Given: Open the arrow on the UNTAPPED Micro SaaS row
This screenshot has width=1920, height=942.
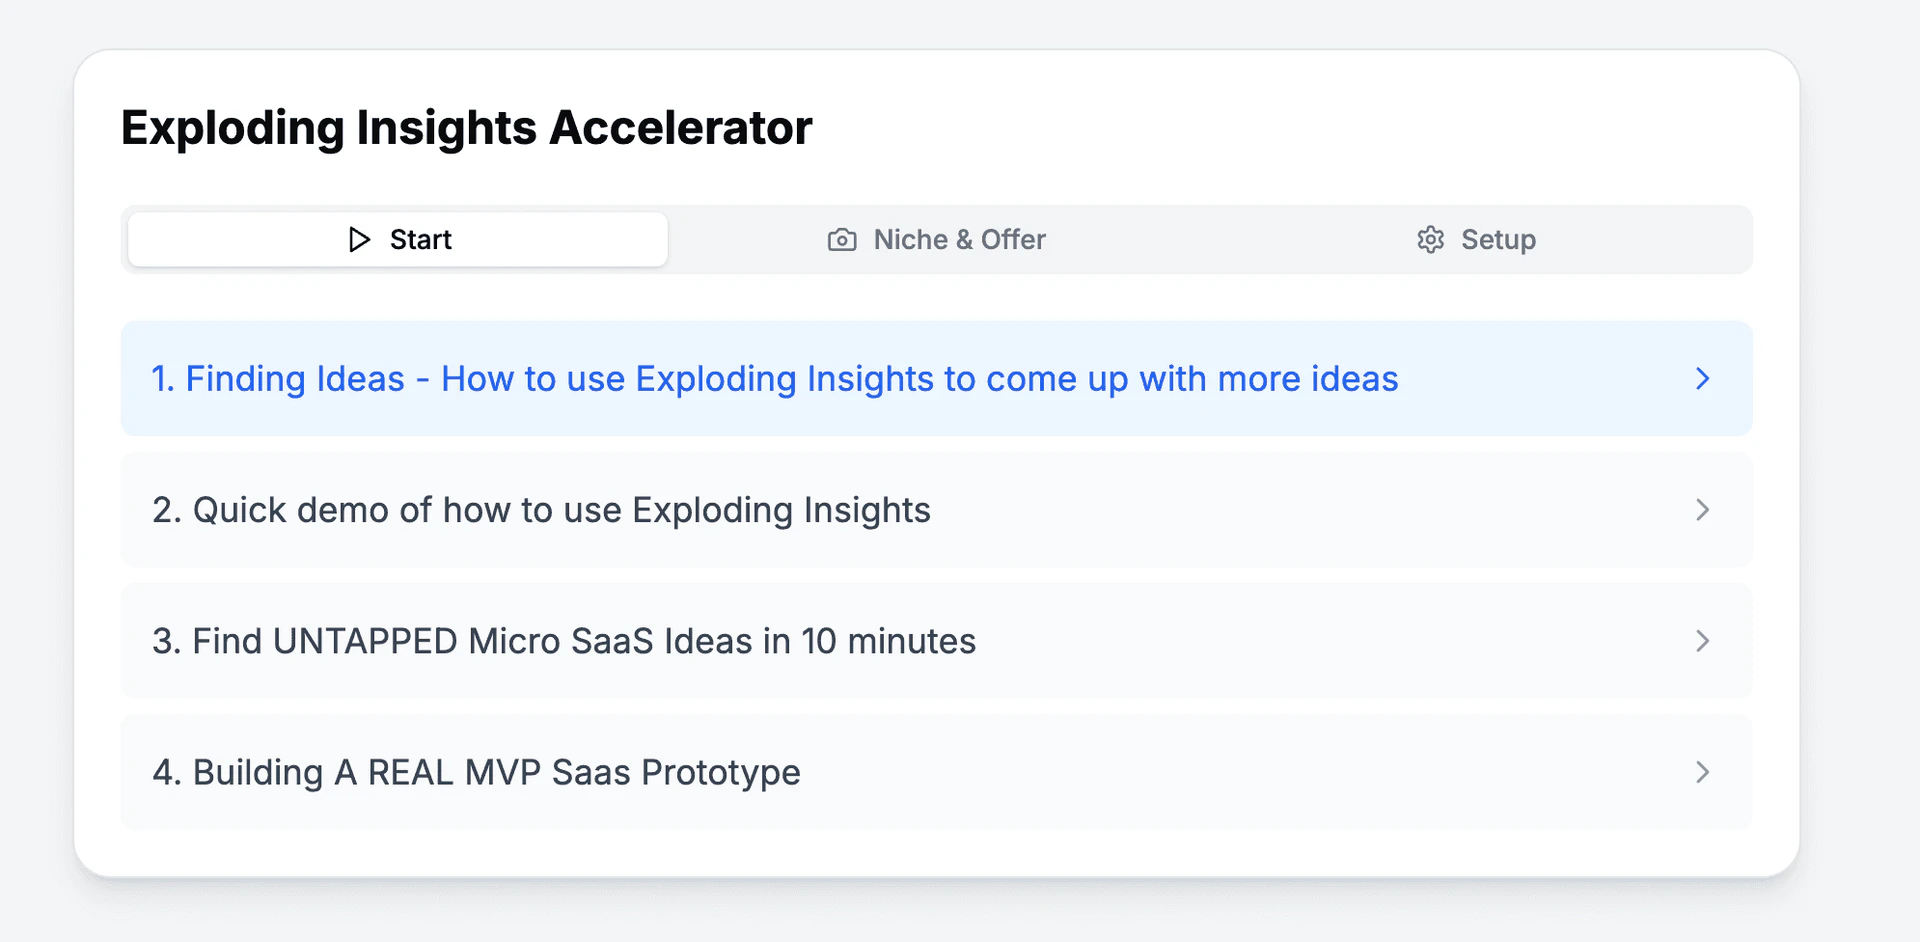Looking at the screenshot, I should click(1703, 641).
